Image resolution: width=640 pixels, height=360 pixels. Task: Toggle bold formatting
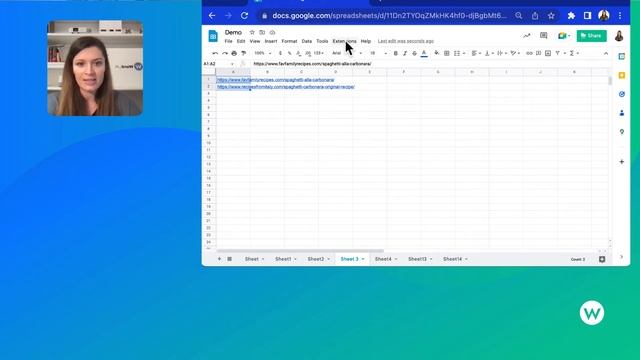coord(396,53)
